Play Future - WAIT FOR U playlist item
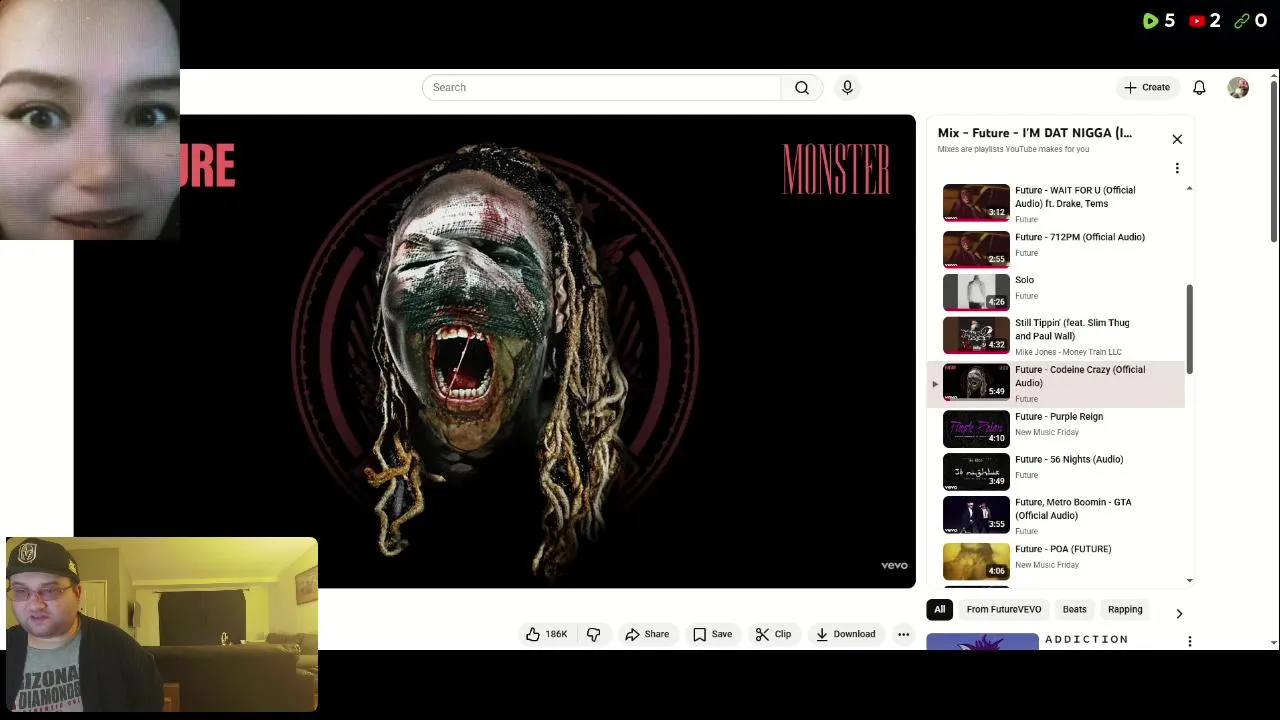1280x720 pixels. click(1056, 203)
